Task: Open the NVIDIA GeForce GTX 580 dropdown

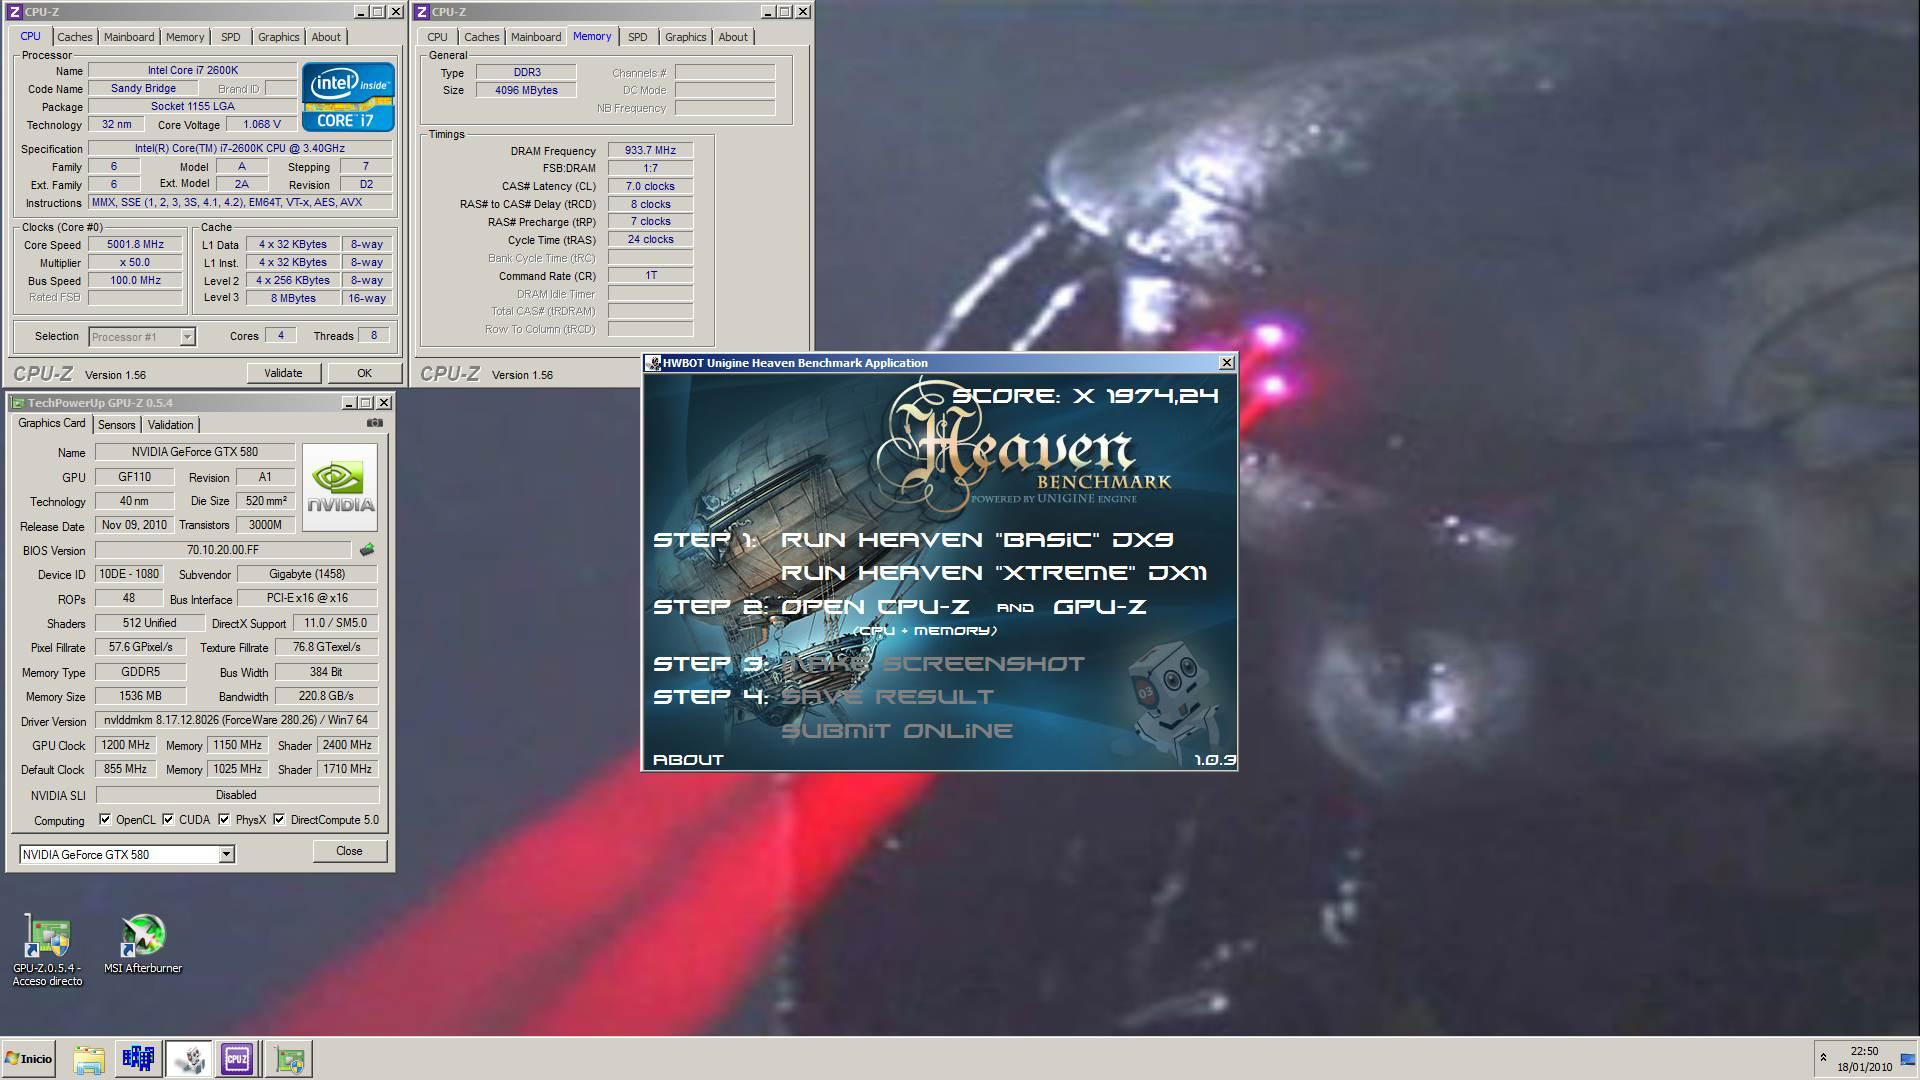Action: click(226, 854)
